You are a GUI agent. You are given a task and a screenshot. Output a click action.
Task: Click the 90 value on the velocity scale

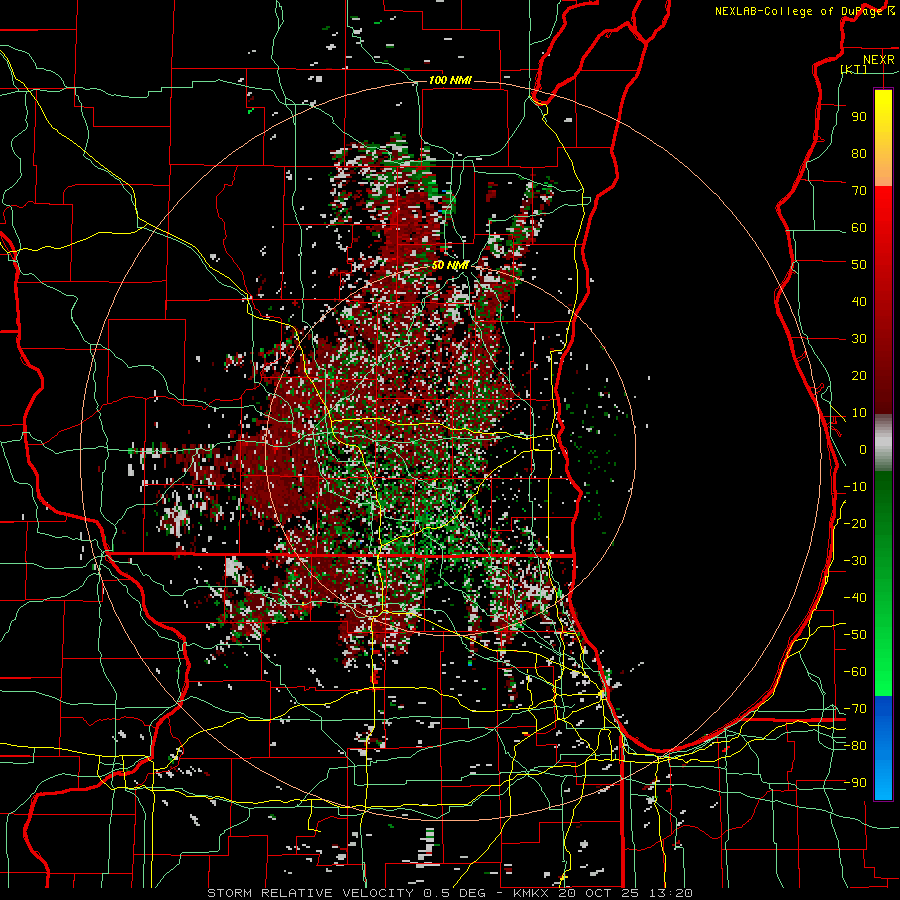coord(859,117)
